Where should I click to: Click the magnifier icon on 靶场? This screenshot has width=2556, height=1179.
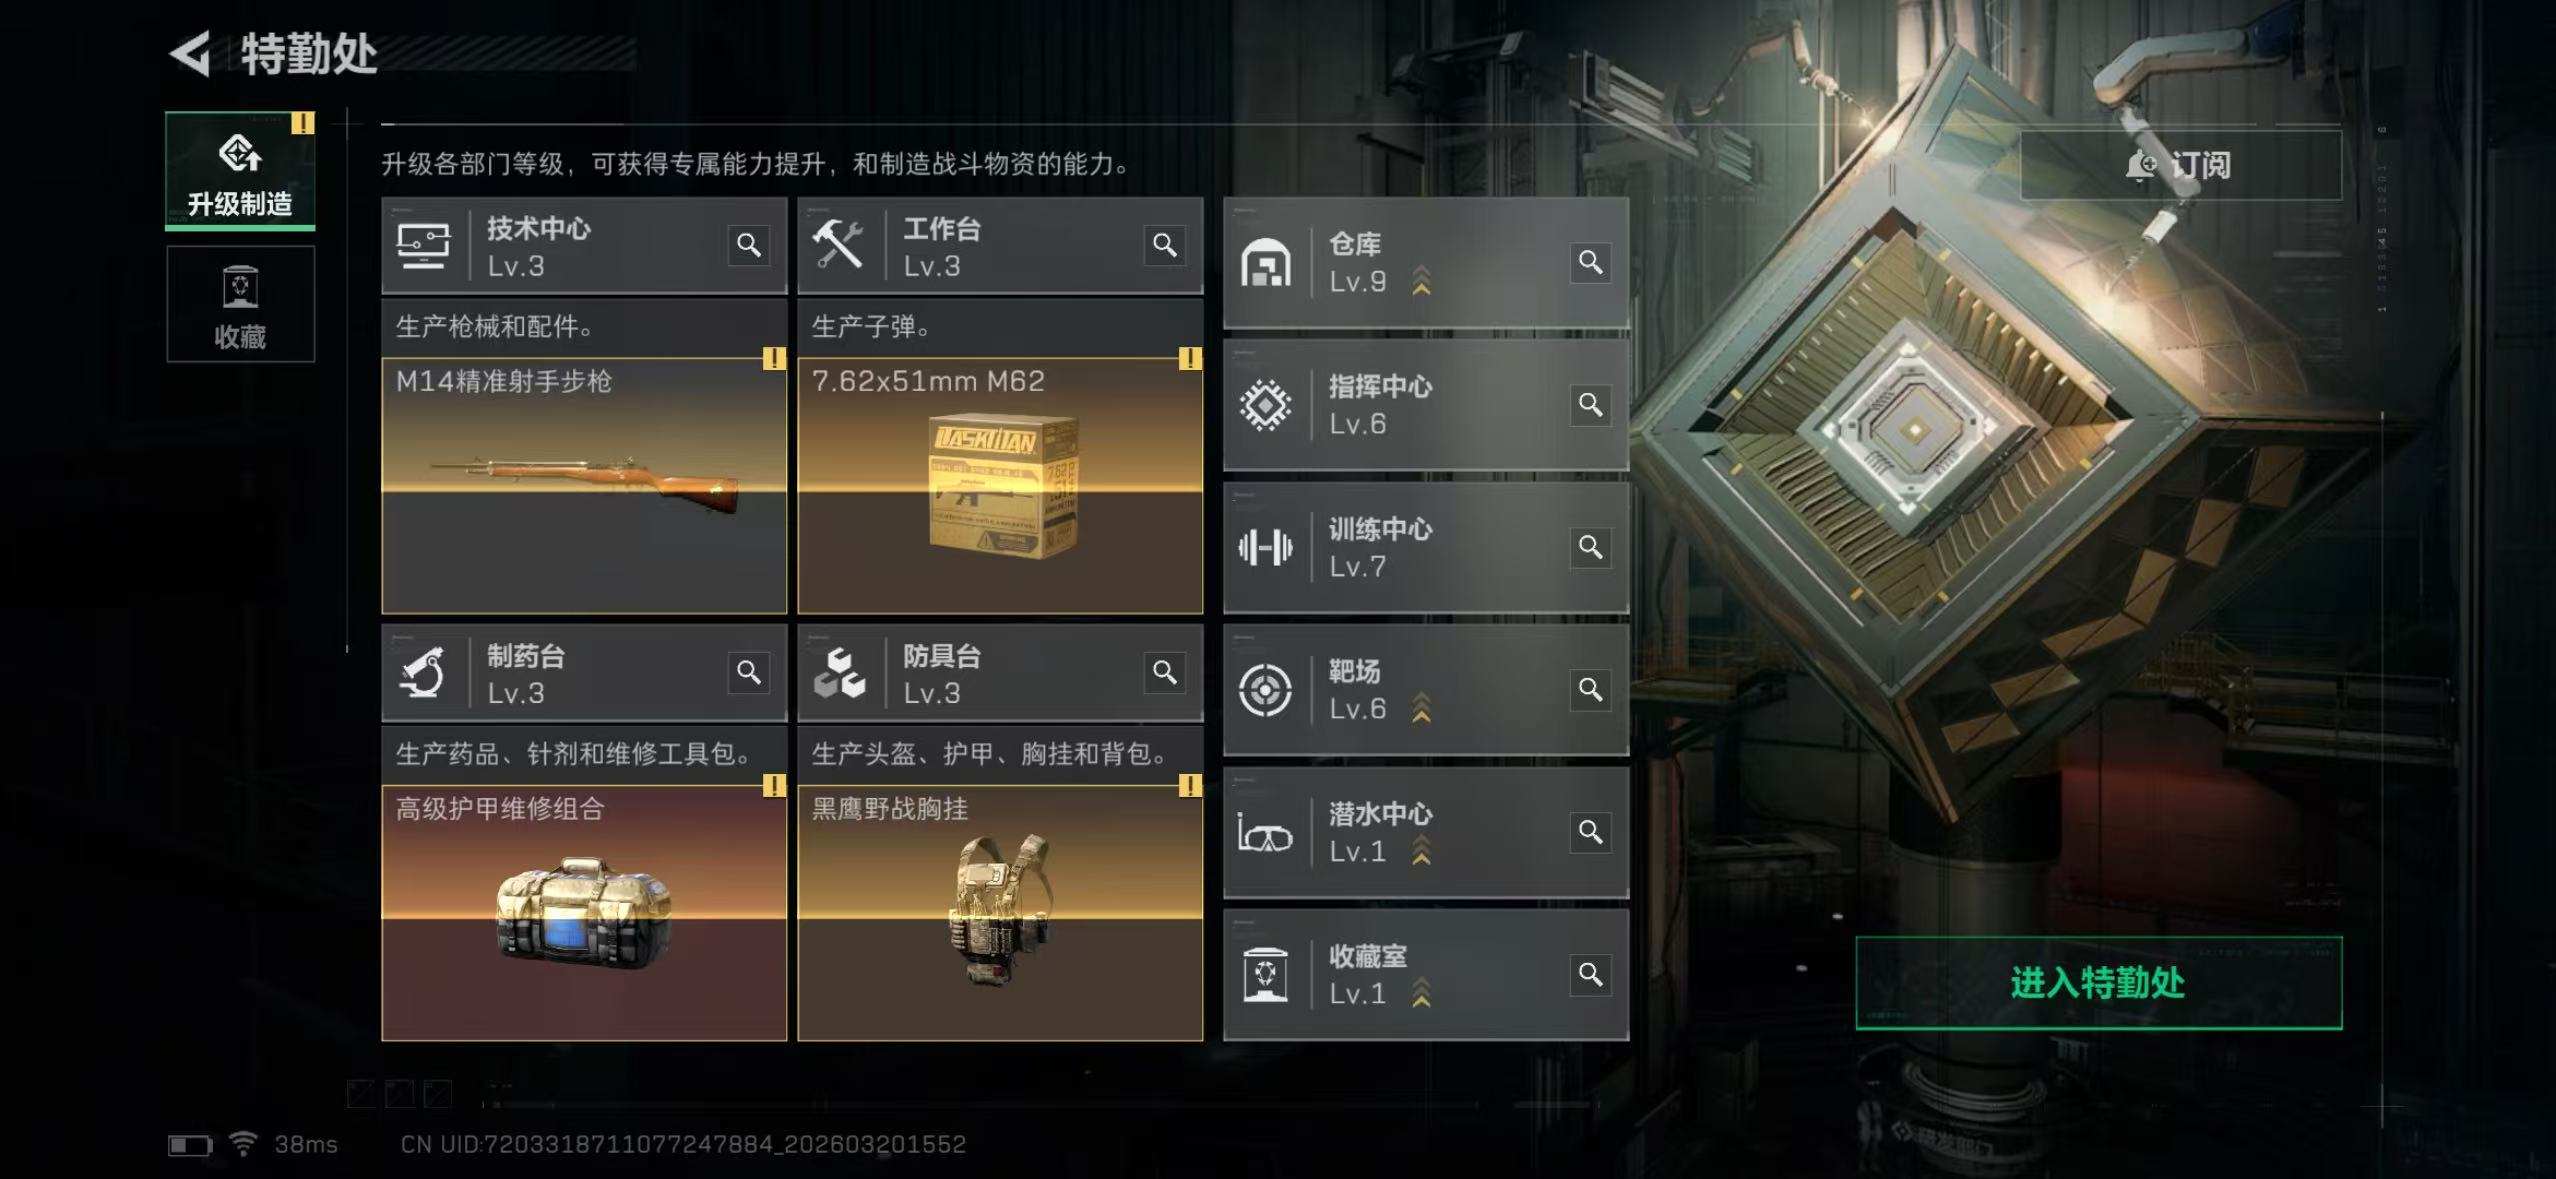click(x=1591, y=689)
